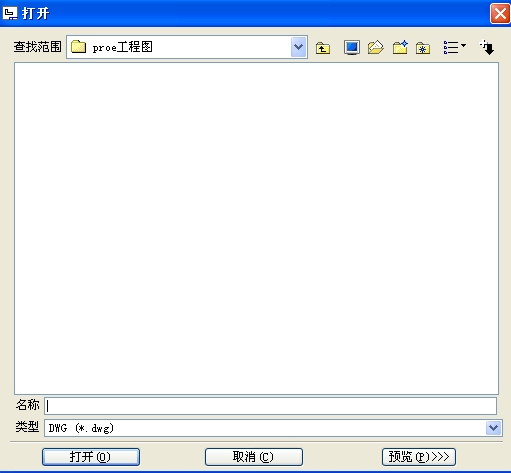Cancel with the 取消(C) button
Viewport: 511px width, 473px height.
[254, 457]
